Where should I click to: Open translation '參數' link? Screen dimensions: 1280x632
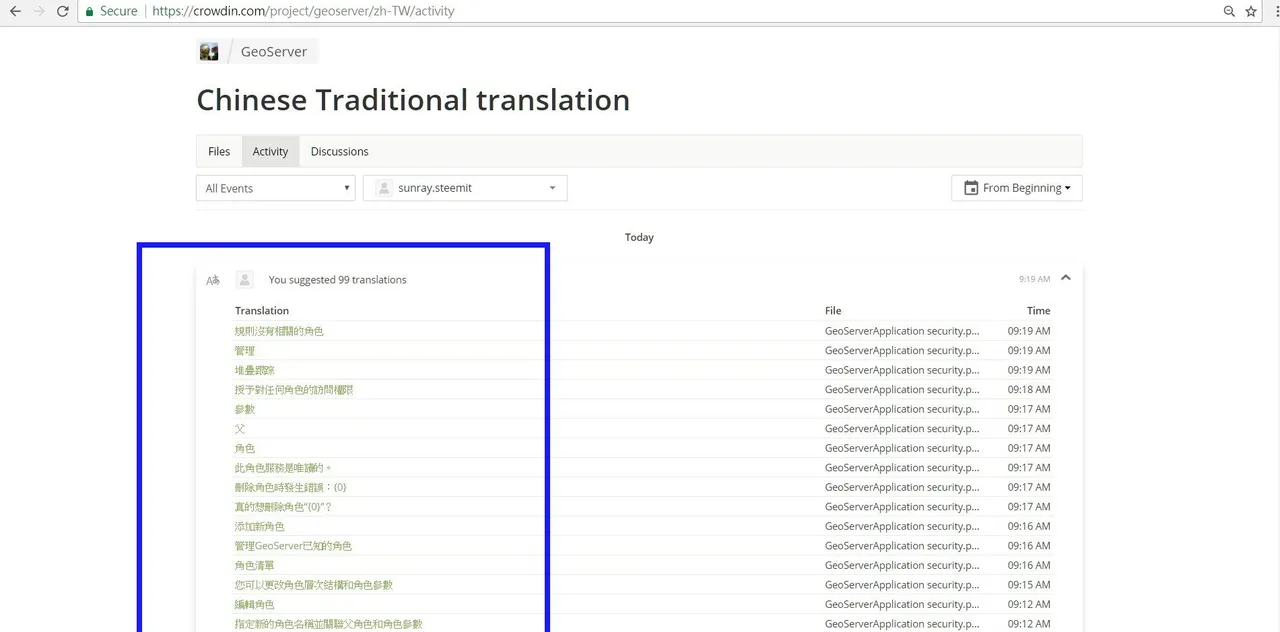[x=245, y=409]
